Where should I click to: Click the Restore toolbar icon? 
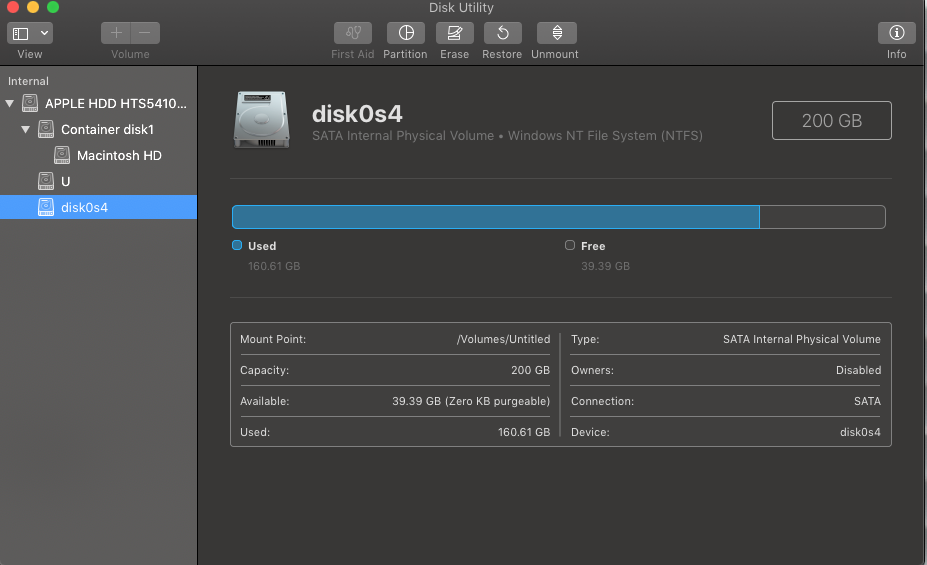(x=503, y=33)
